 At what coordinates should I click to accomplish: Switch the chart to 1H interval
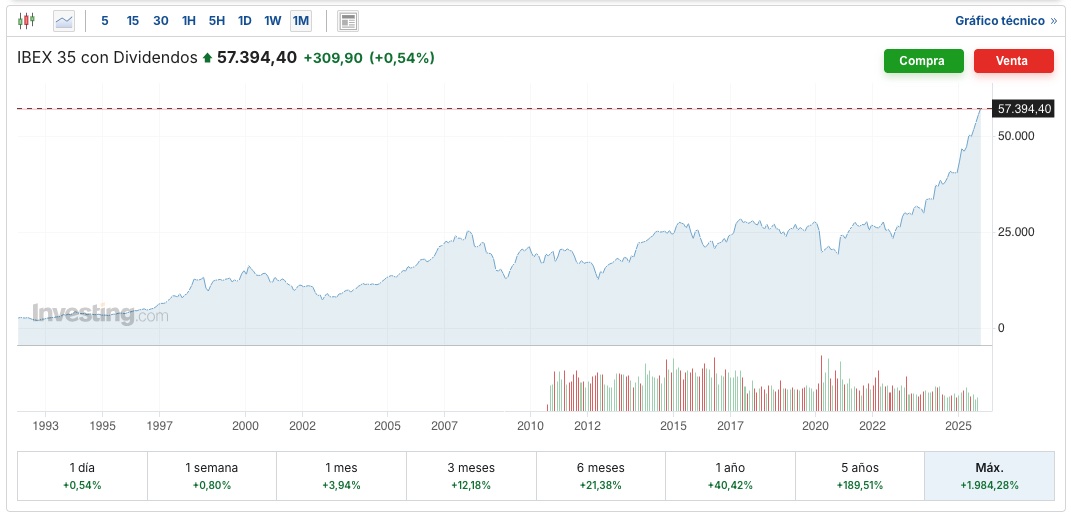point(189,20)
